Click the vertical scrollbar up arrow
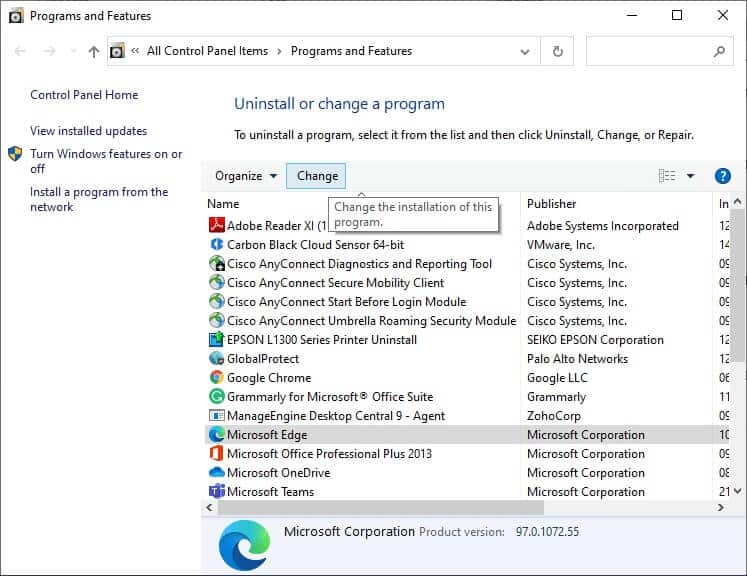Image resolution: width=747 pixels, height=576 pixels. click(x=737, y=202)
